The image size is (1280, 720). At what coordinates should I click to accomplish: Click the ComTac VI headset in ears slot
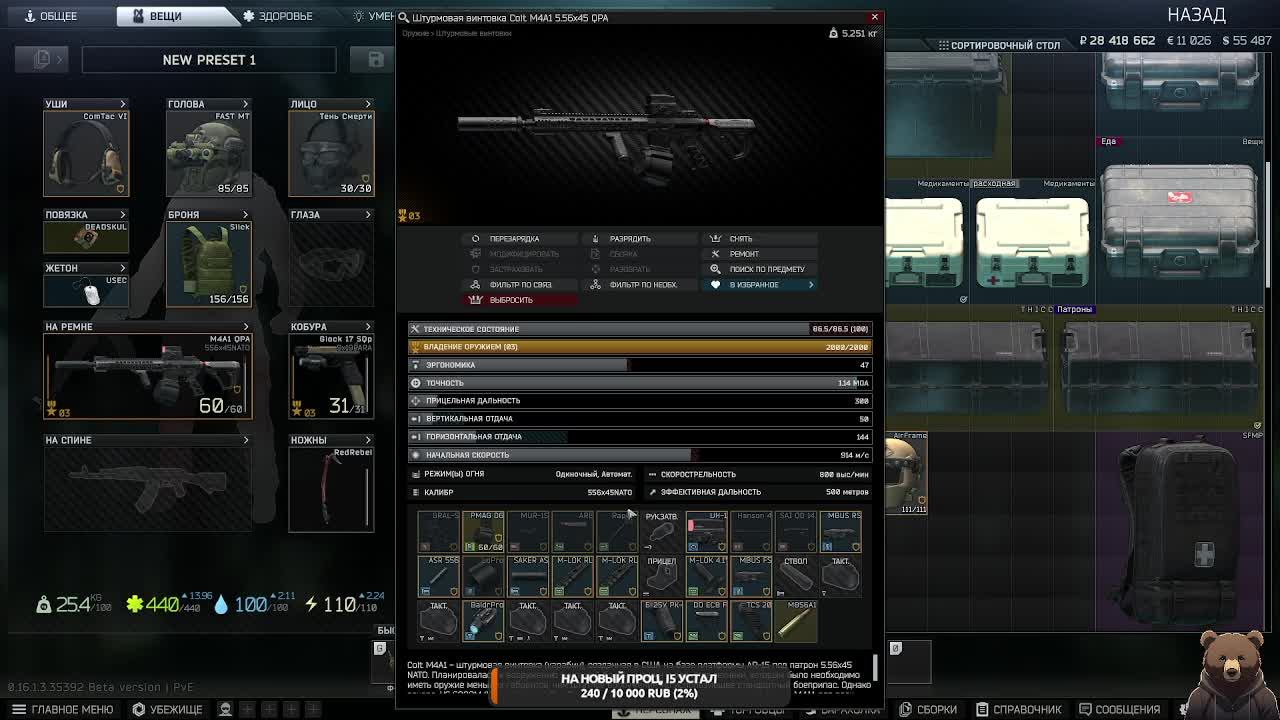coord(86,153)
